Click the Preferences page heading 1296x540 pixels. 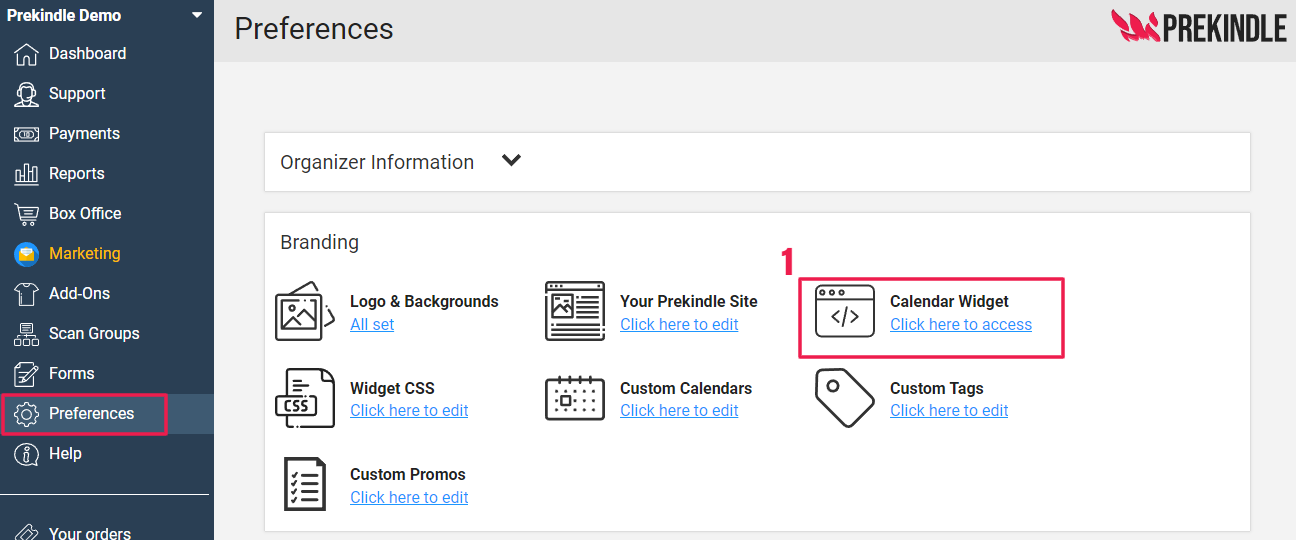pyautogui.click(x=314, y=29)
